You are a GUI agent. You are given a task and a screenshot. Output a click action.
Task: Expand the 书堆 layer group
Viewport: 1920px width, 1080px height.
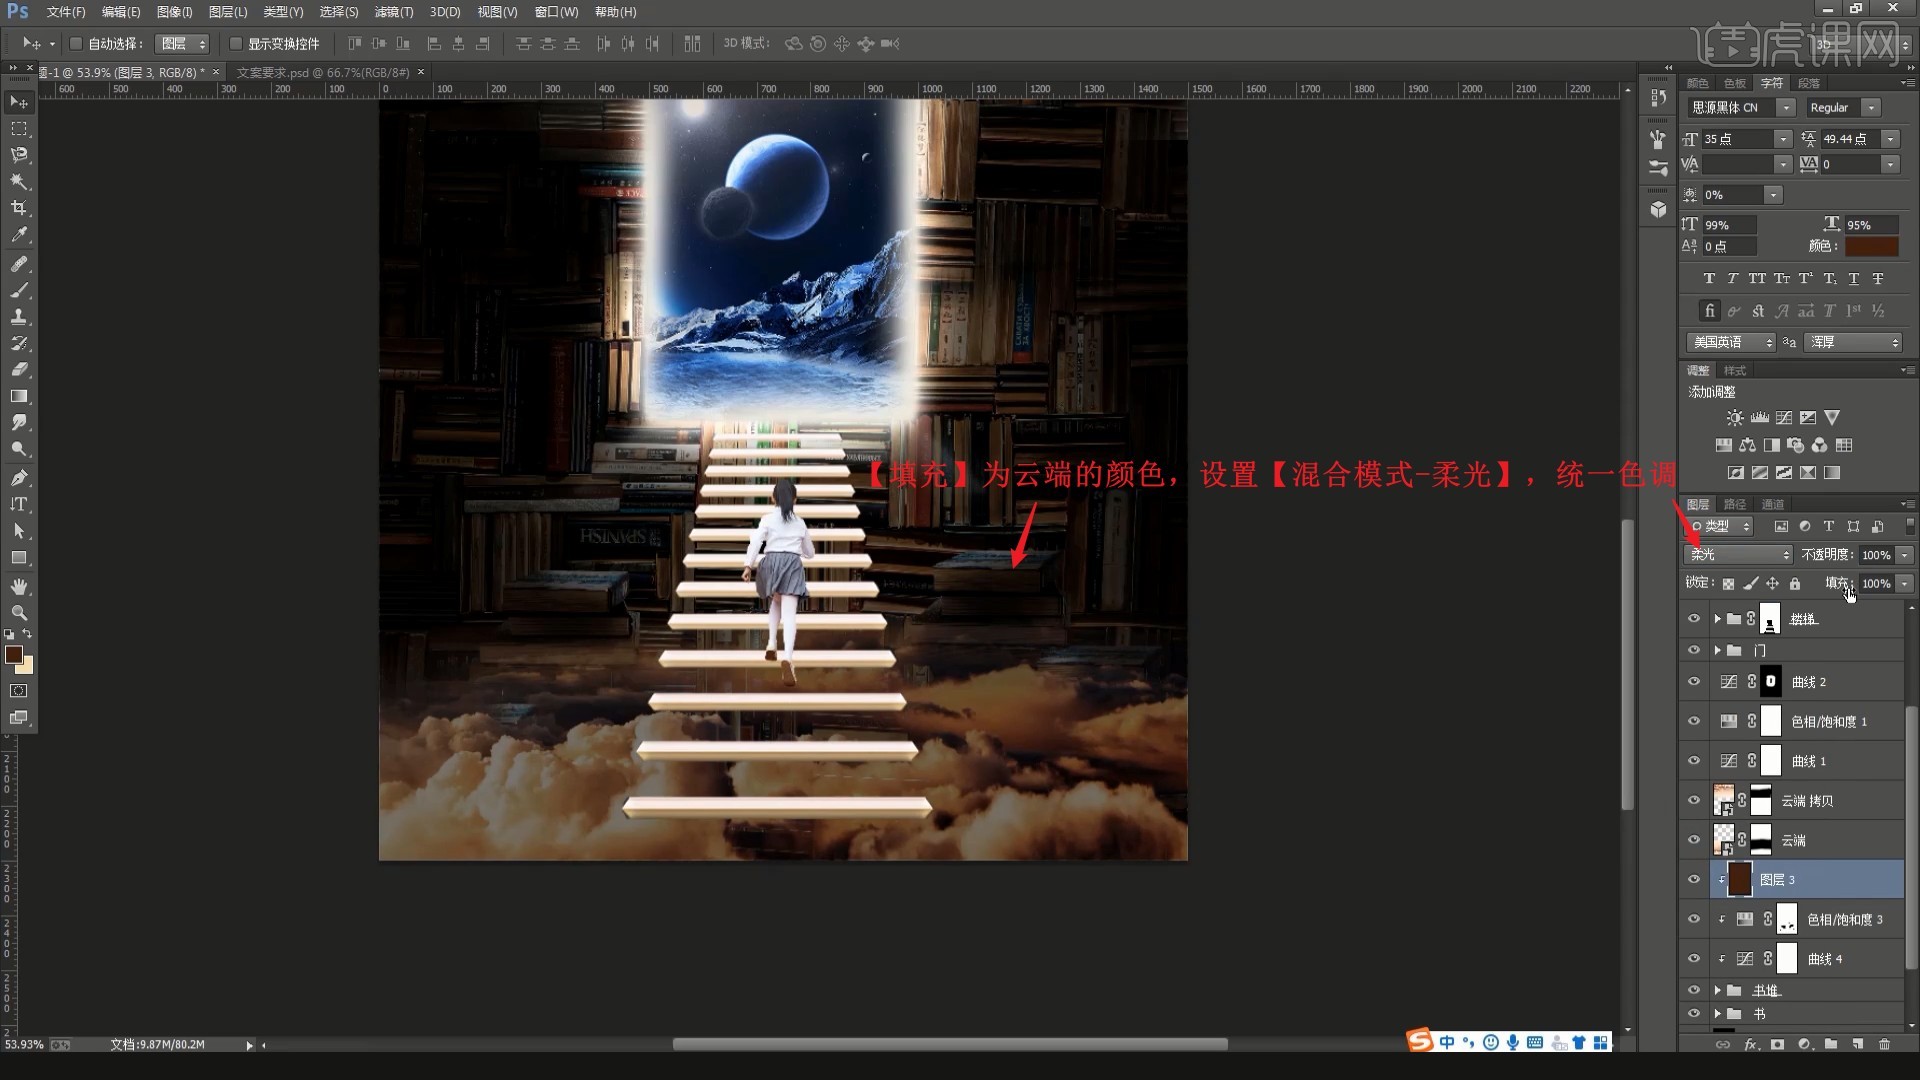[x=1717, y=990]
